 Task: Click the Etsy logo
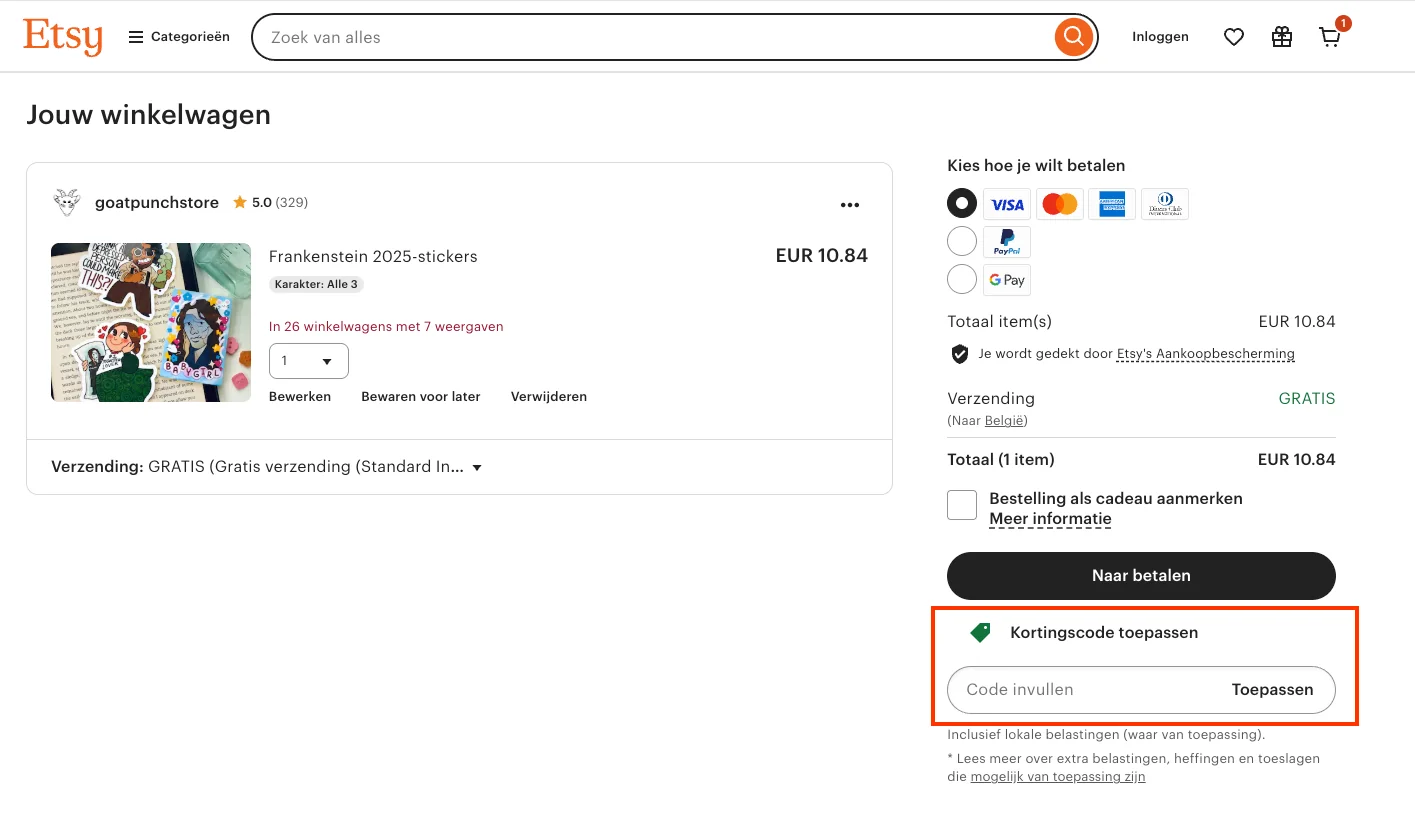point(62,36)
